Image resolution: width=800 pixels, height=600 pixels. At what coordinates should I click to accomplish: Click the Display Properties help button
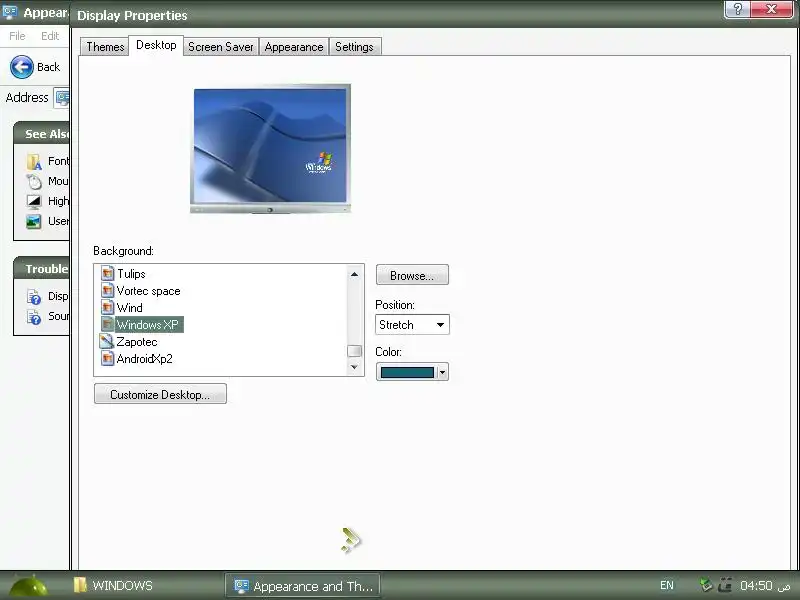737,9
